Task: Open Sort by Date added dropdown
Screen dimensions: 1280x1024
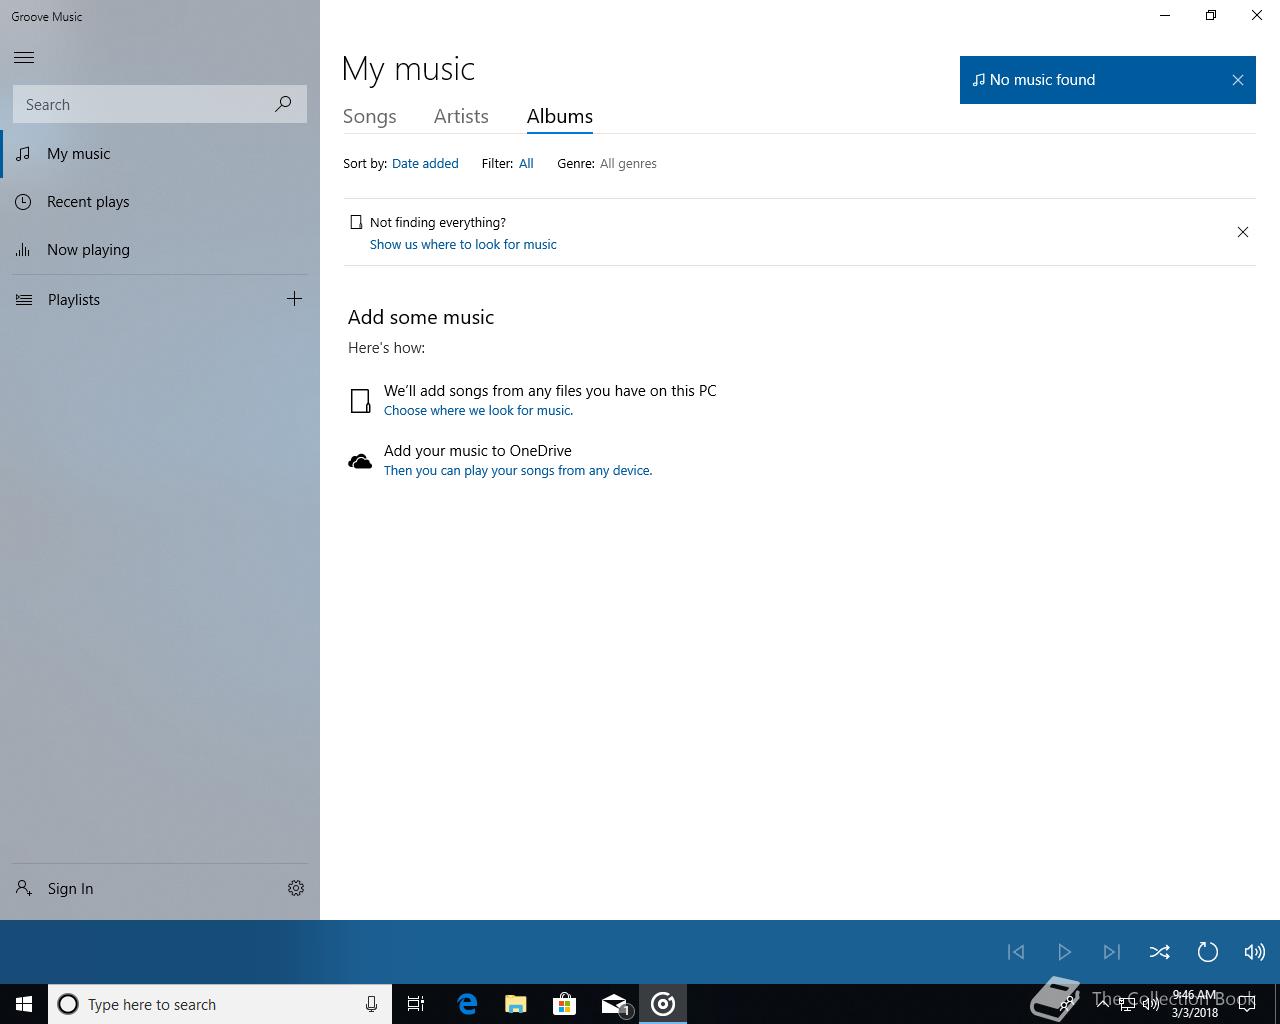Action: pyautogui.click(x=425, y=163)
